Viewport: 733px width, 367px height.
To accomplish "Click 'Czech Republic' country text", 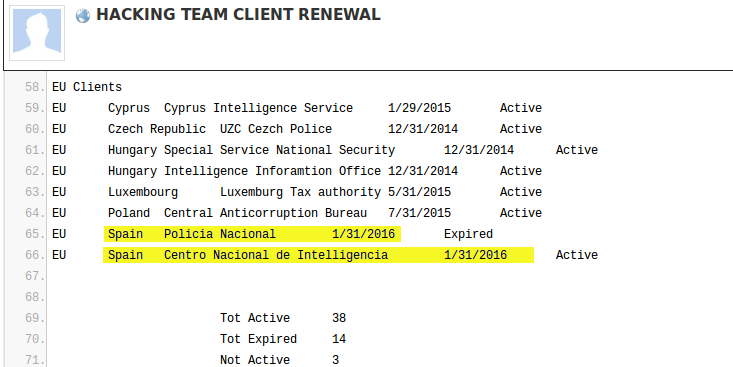I will [x=157, y=129].
